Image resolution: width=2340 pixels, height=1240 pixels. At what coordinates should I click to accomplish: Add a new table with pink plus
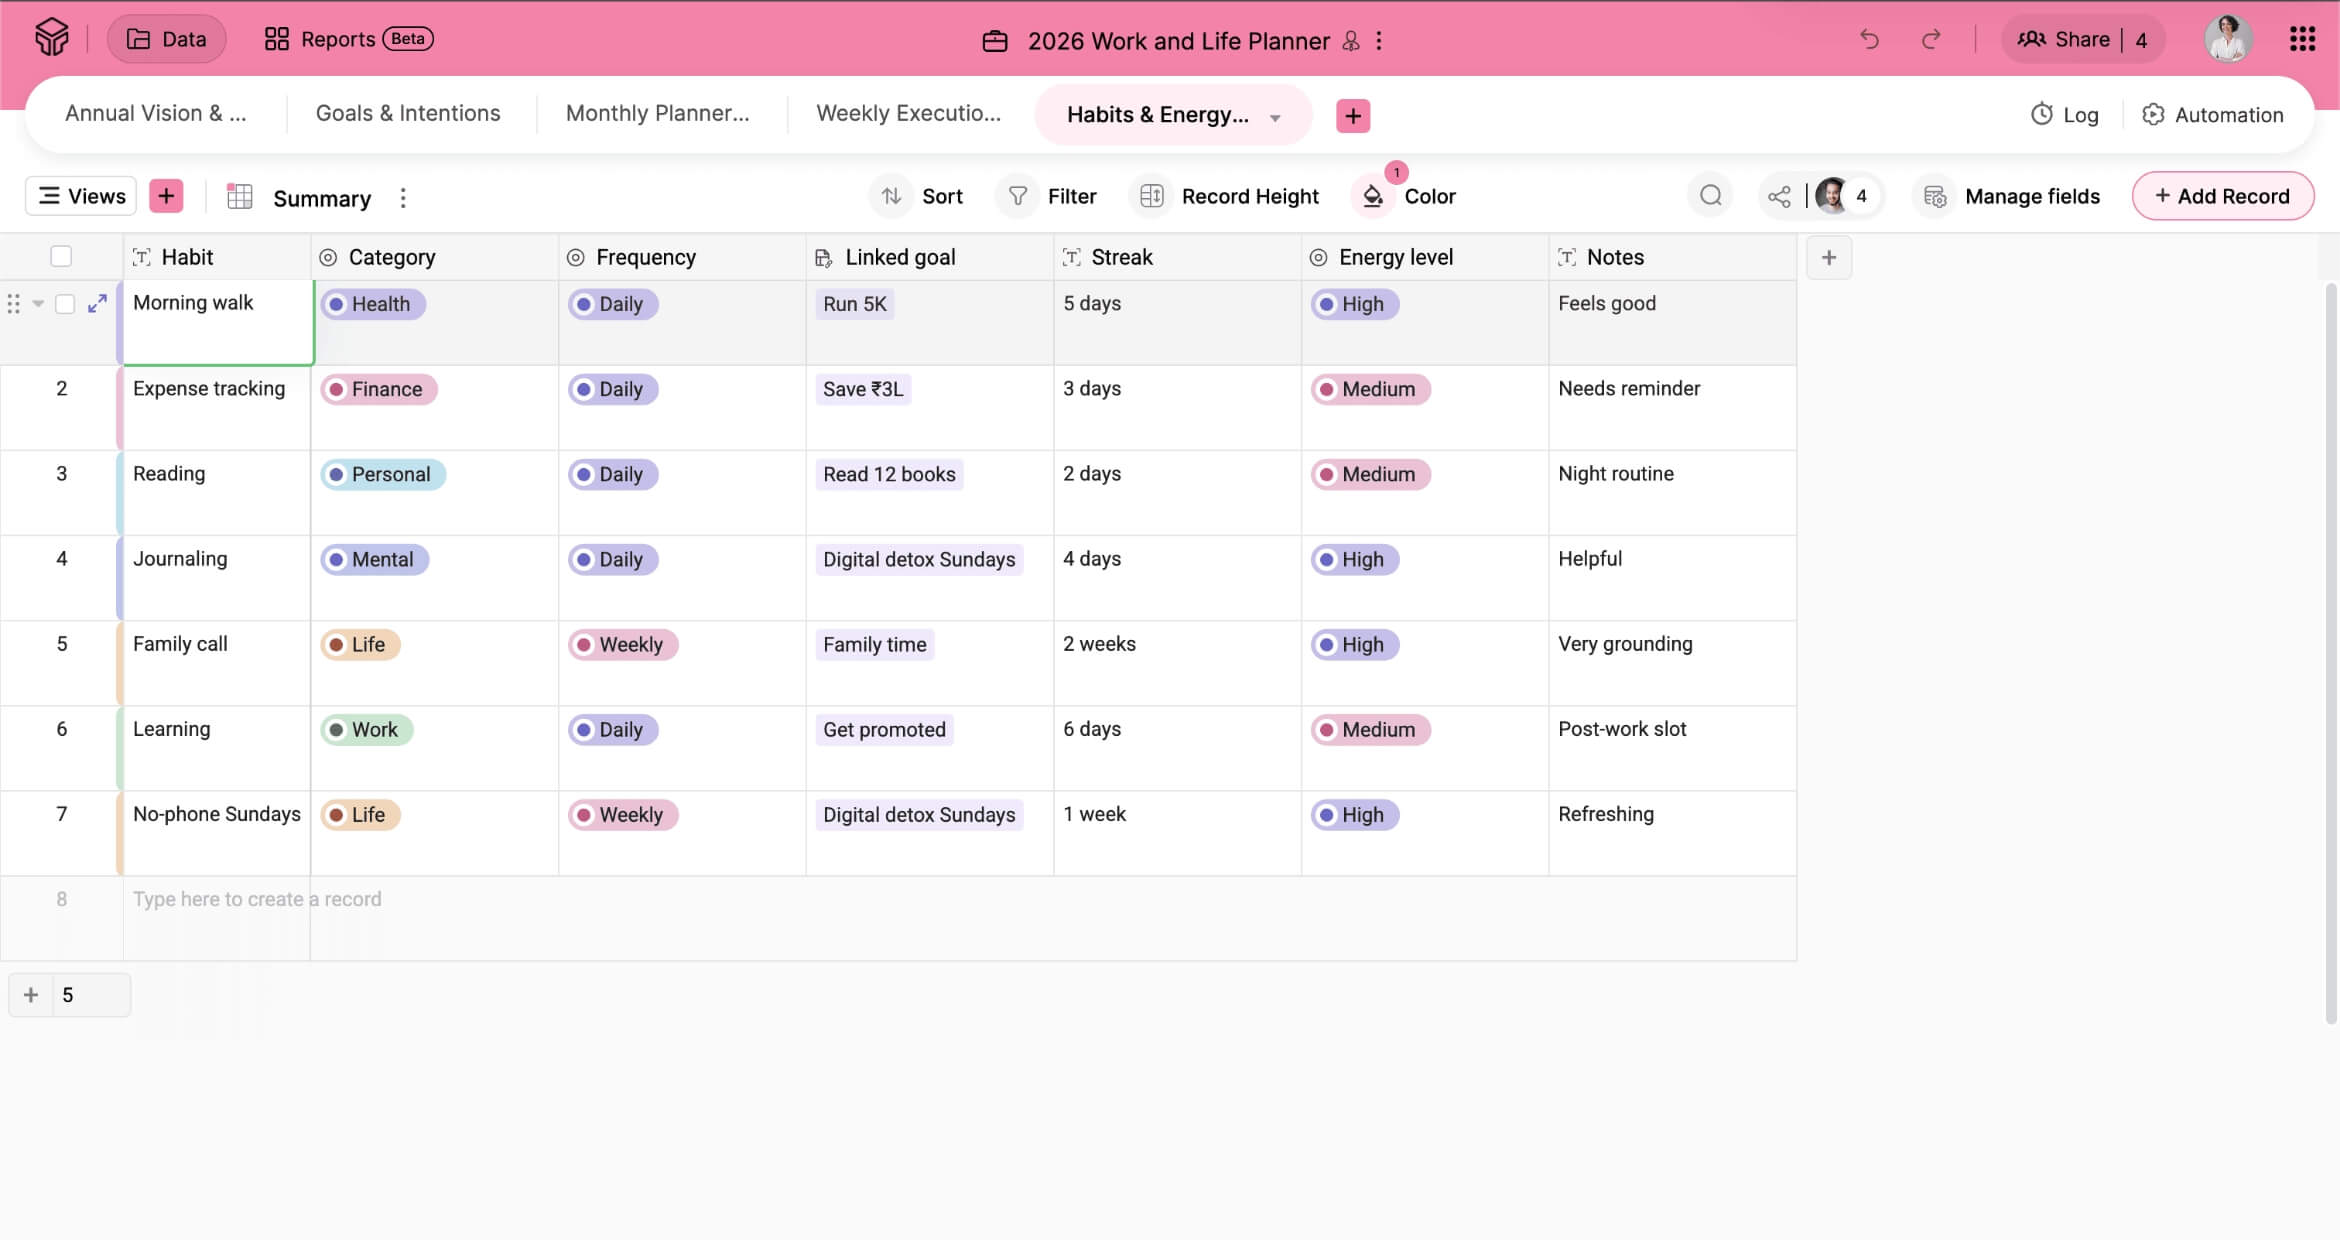(1353, 115)
